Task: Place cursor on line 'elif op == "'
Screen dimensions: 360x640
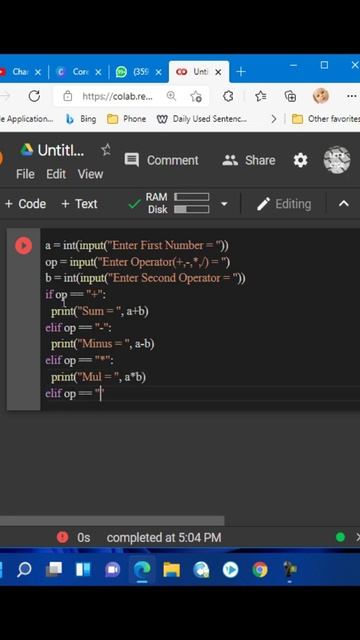Action: pyautogui.click(x=75, y=394)
